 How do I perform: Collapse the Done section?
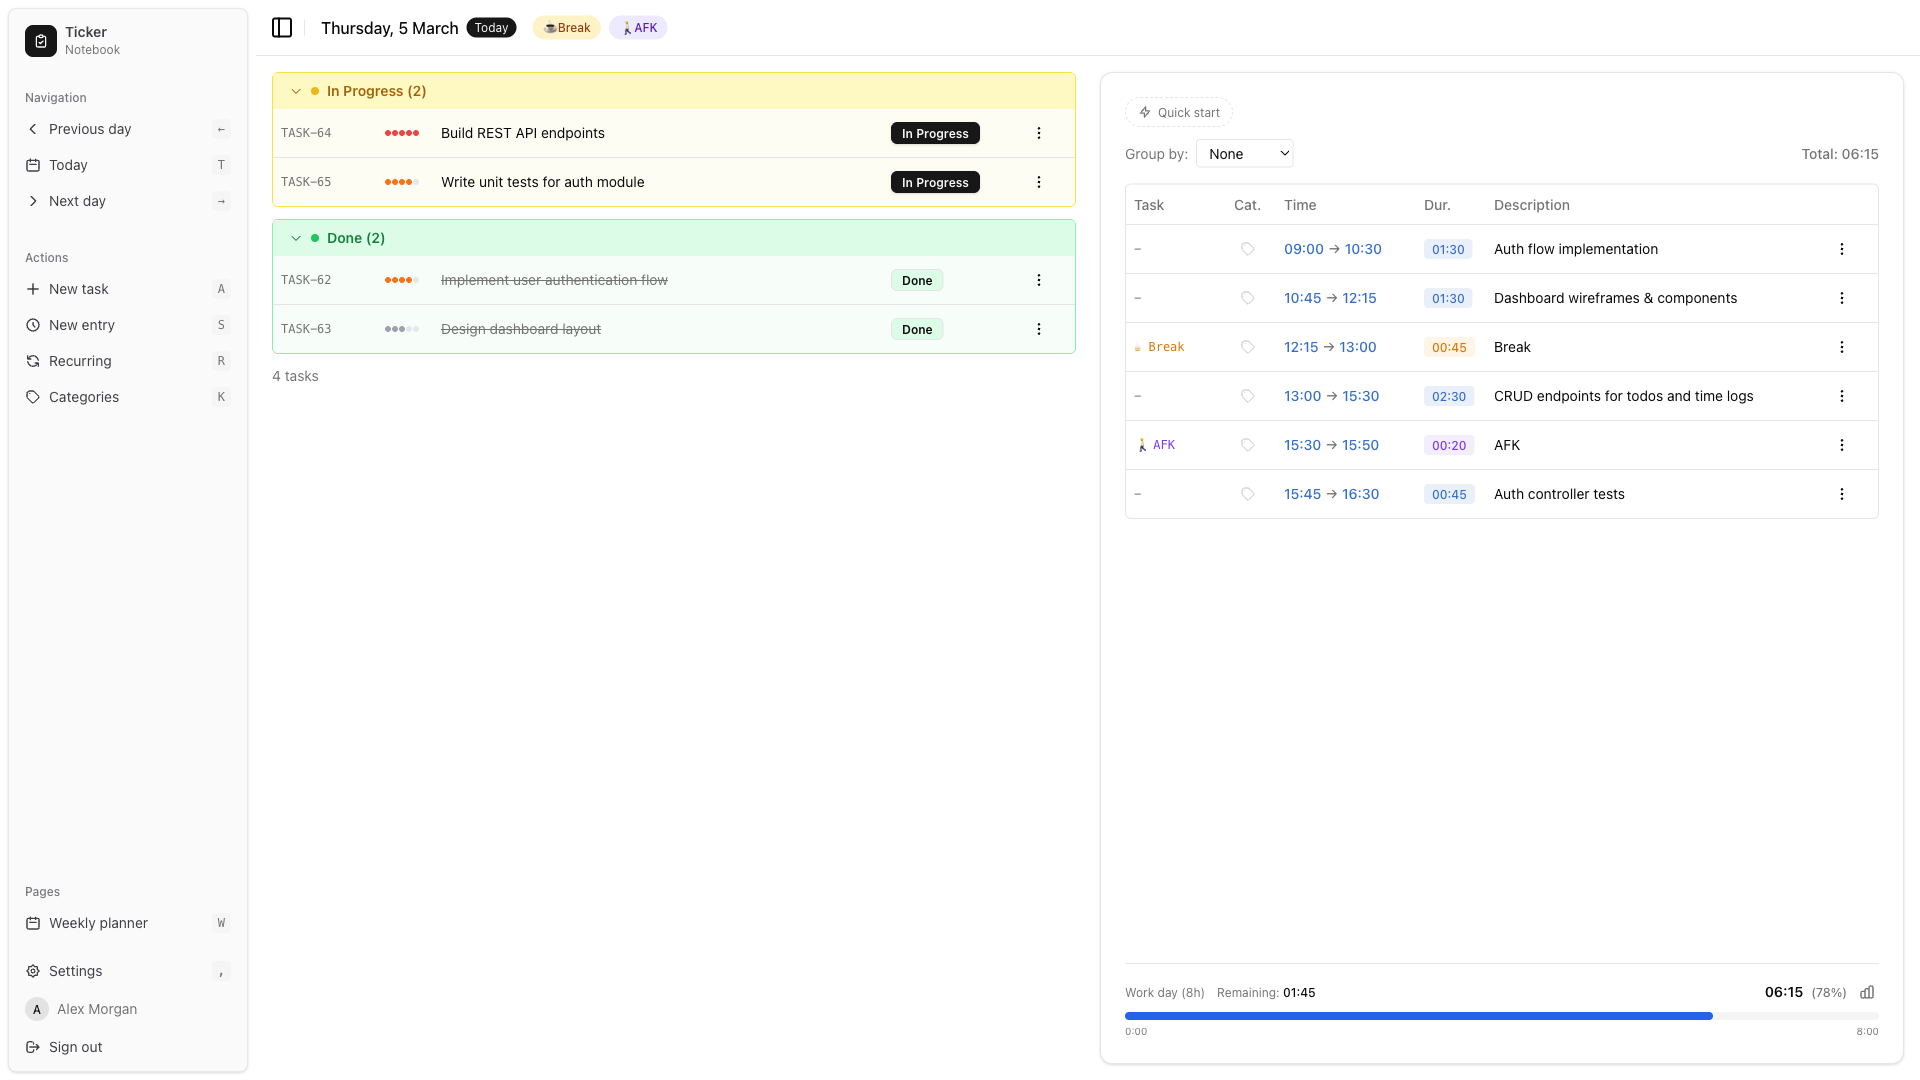296,238
